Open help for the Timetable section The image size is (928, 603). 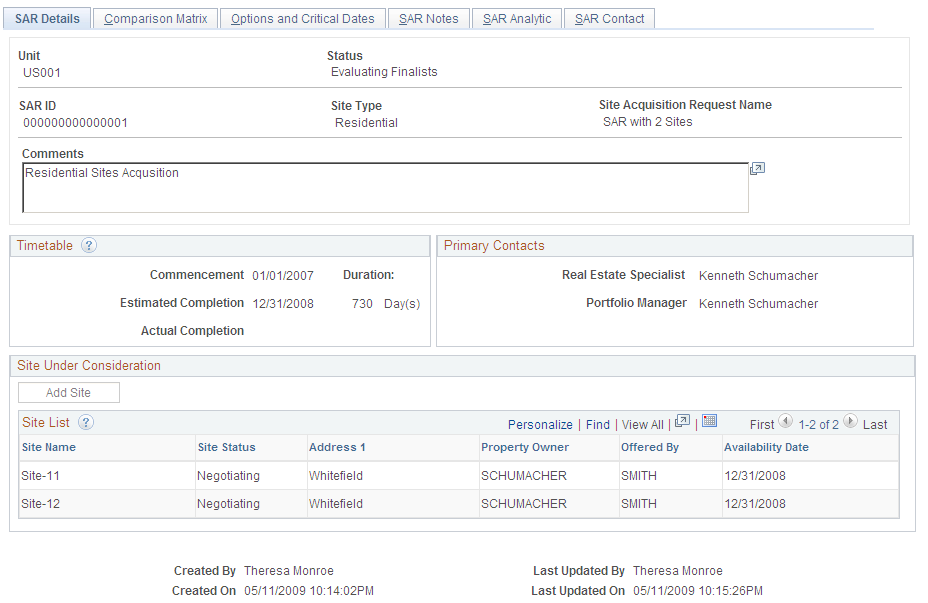coord(88,245)
